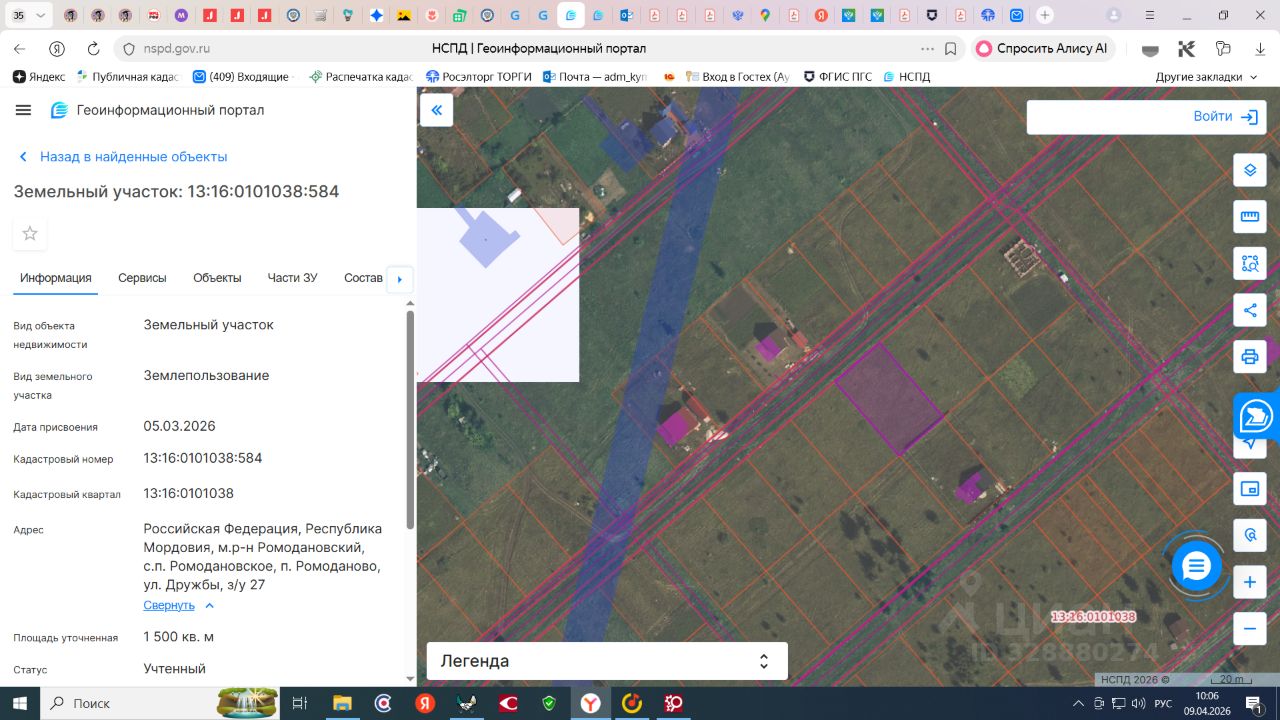Open the ФГИС ПГС bookmark
The height and width of the screenshot is (720, 1280).
tap(838, 76)
